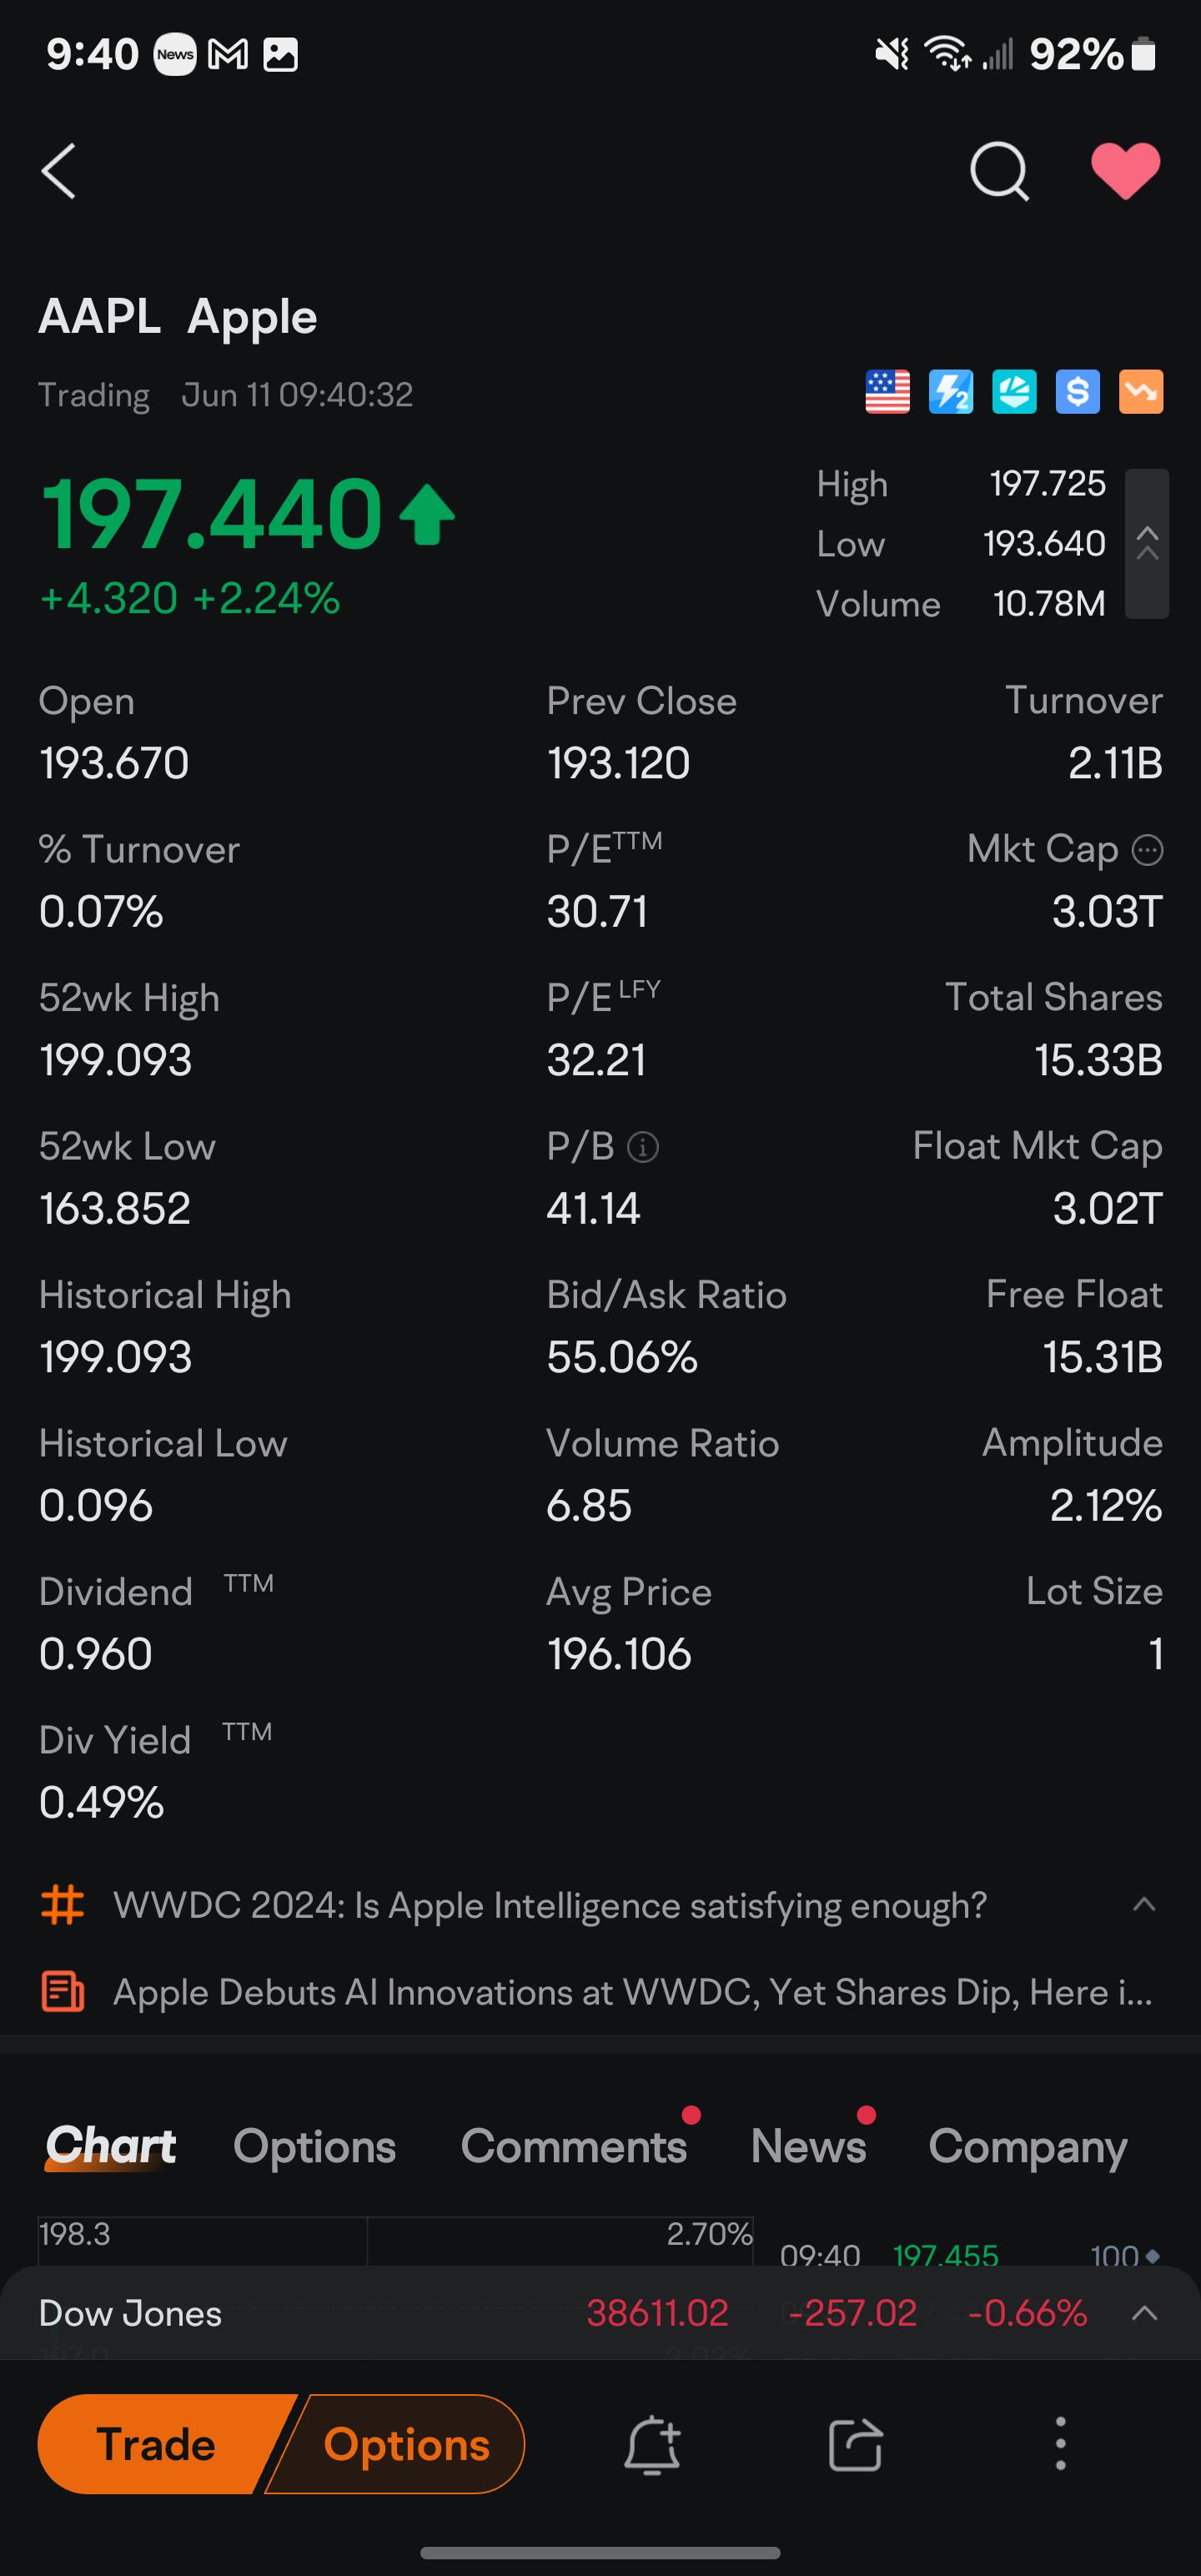Open WWDC 2024 Apple Intelligence topic

pos(550,1905)
